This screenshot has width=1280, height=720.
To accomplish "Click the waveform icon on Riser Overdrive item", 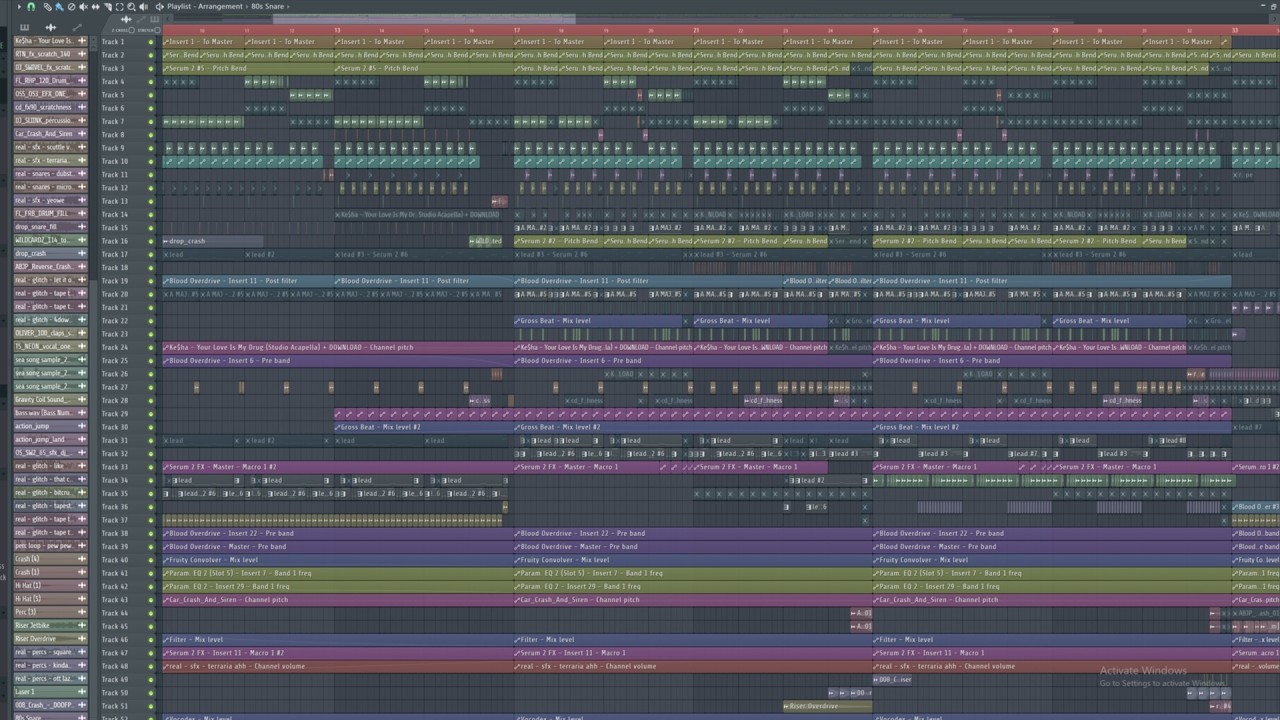I will pyautogui.click(x=82, y=639).
